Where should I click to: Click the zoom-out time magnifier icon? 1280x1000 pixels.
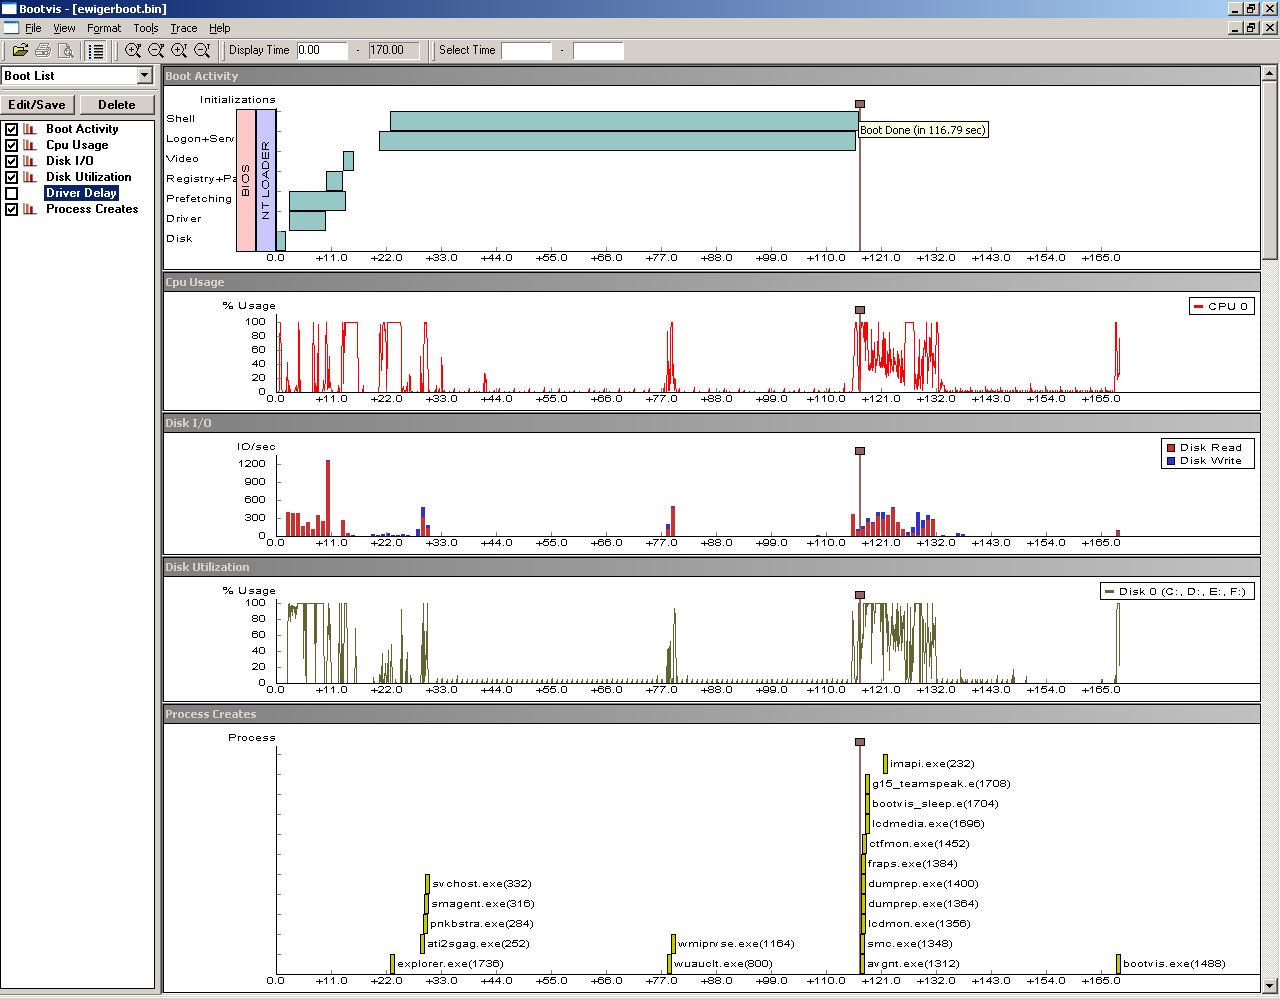coord(202,50)
